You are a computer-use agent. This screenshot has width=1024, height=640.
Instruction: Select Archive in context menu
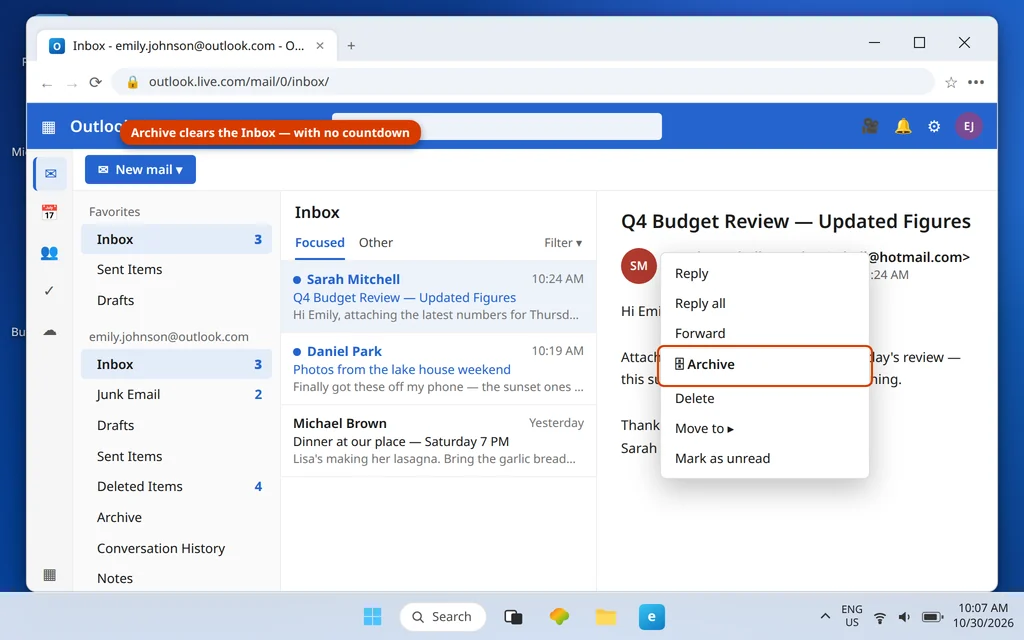[x=765, y=365]
